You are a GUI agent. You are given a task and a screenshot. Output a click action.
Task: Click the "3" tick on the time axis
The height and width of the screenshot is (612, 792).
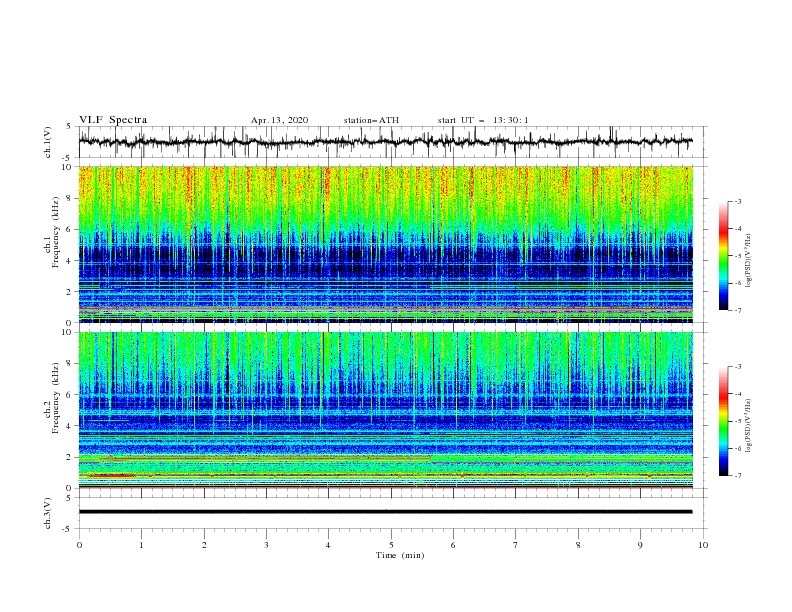click(266, 545)
